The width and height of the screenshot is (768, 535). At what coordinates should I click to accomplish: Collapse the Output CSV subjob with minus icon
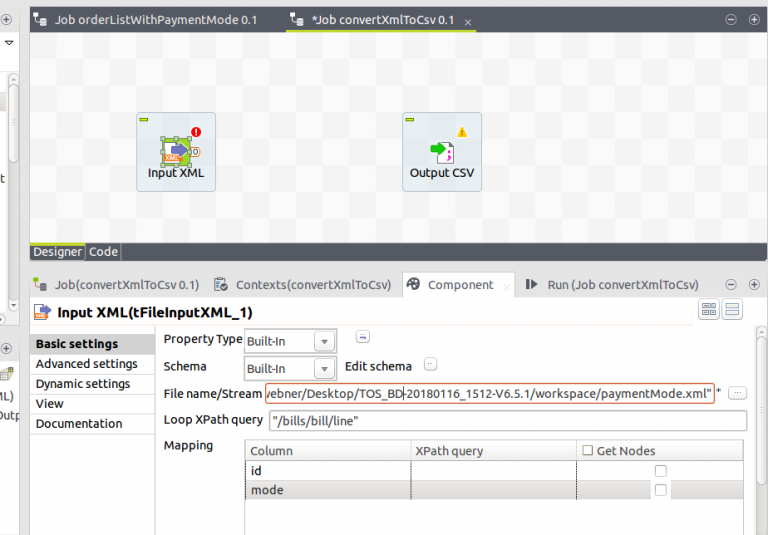(409, 120)
